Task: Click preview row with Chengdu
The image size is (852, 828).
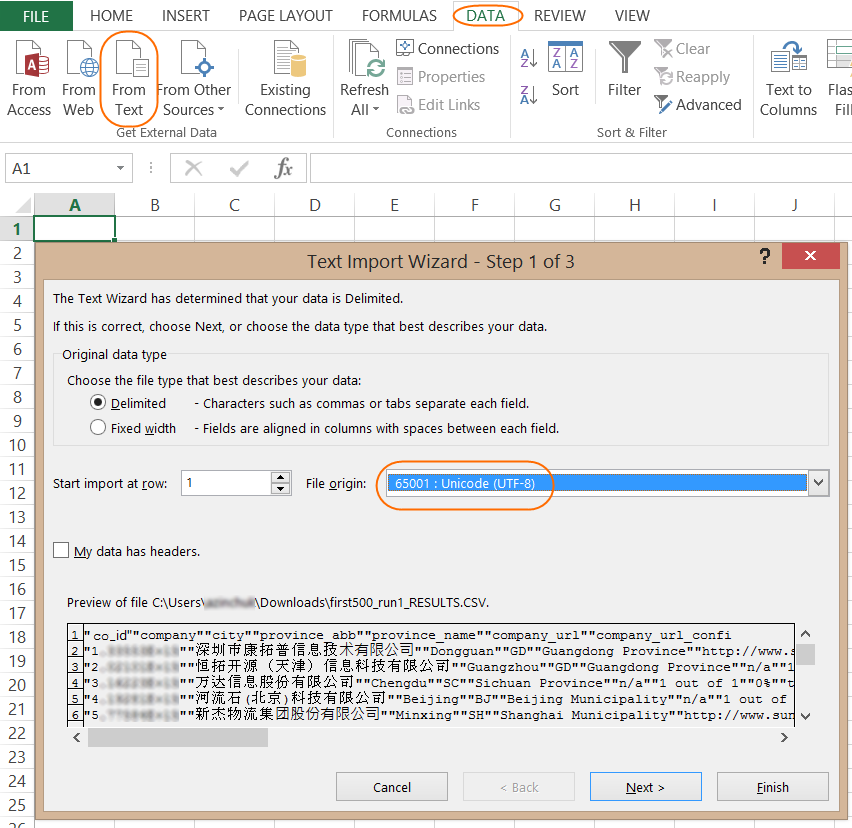Action: (x=439, y=682)
